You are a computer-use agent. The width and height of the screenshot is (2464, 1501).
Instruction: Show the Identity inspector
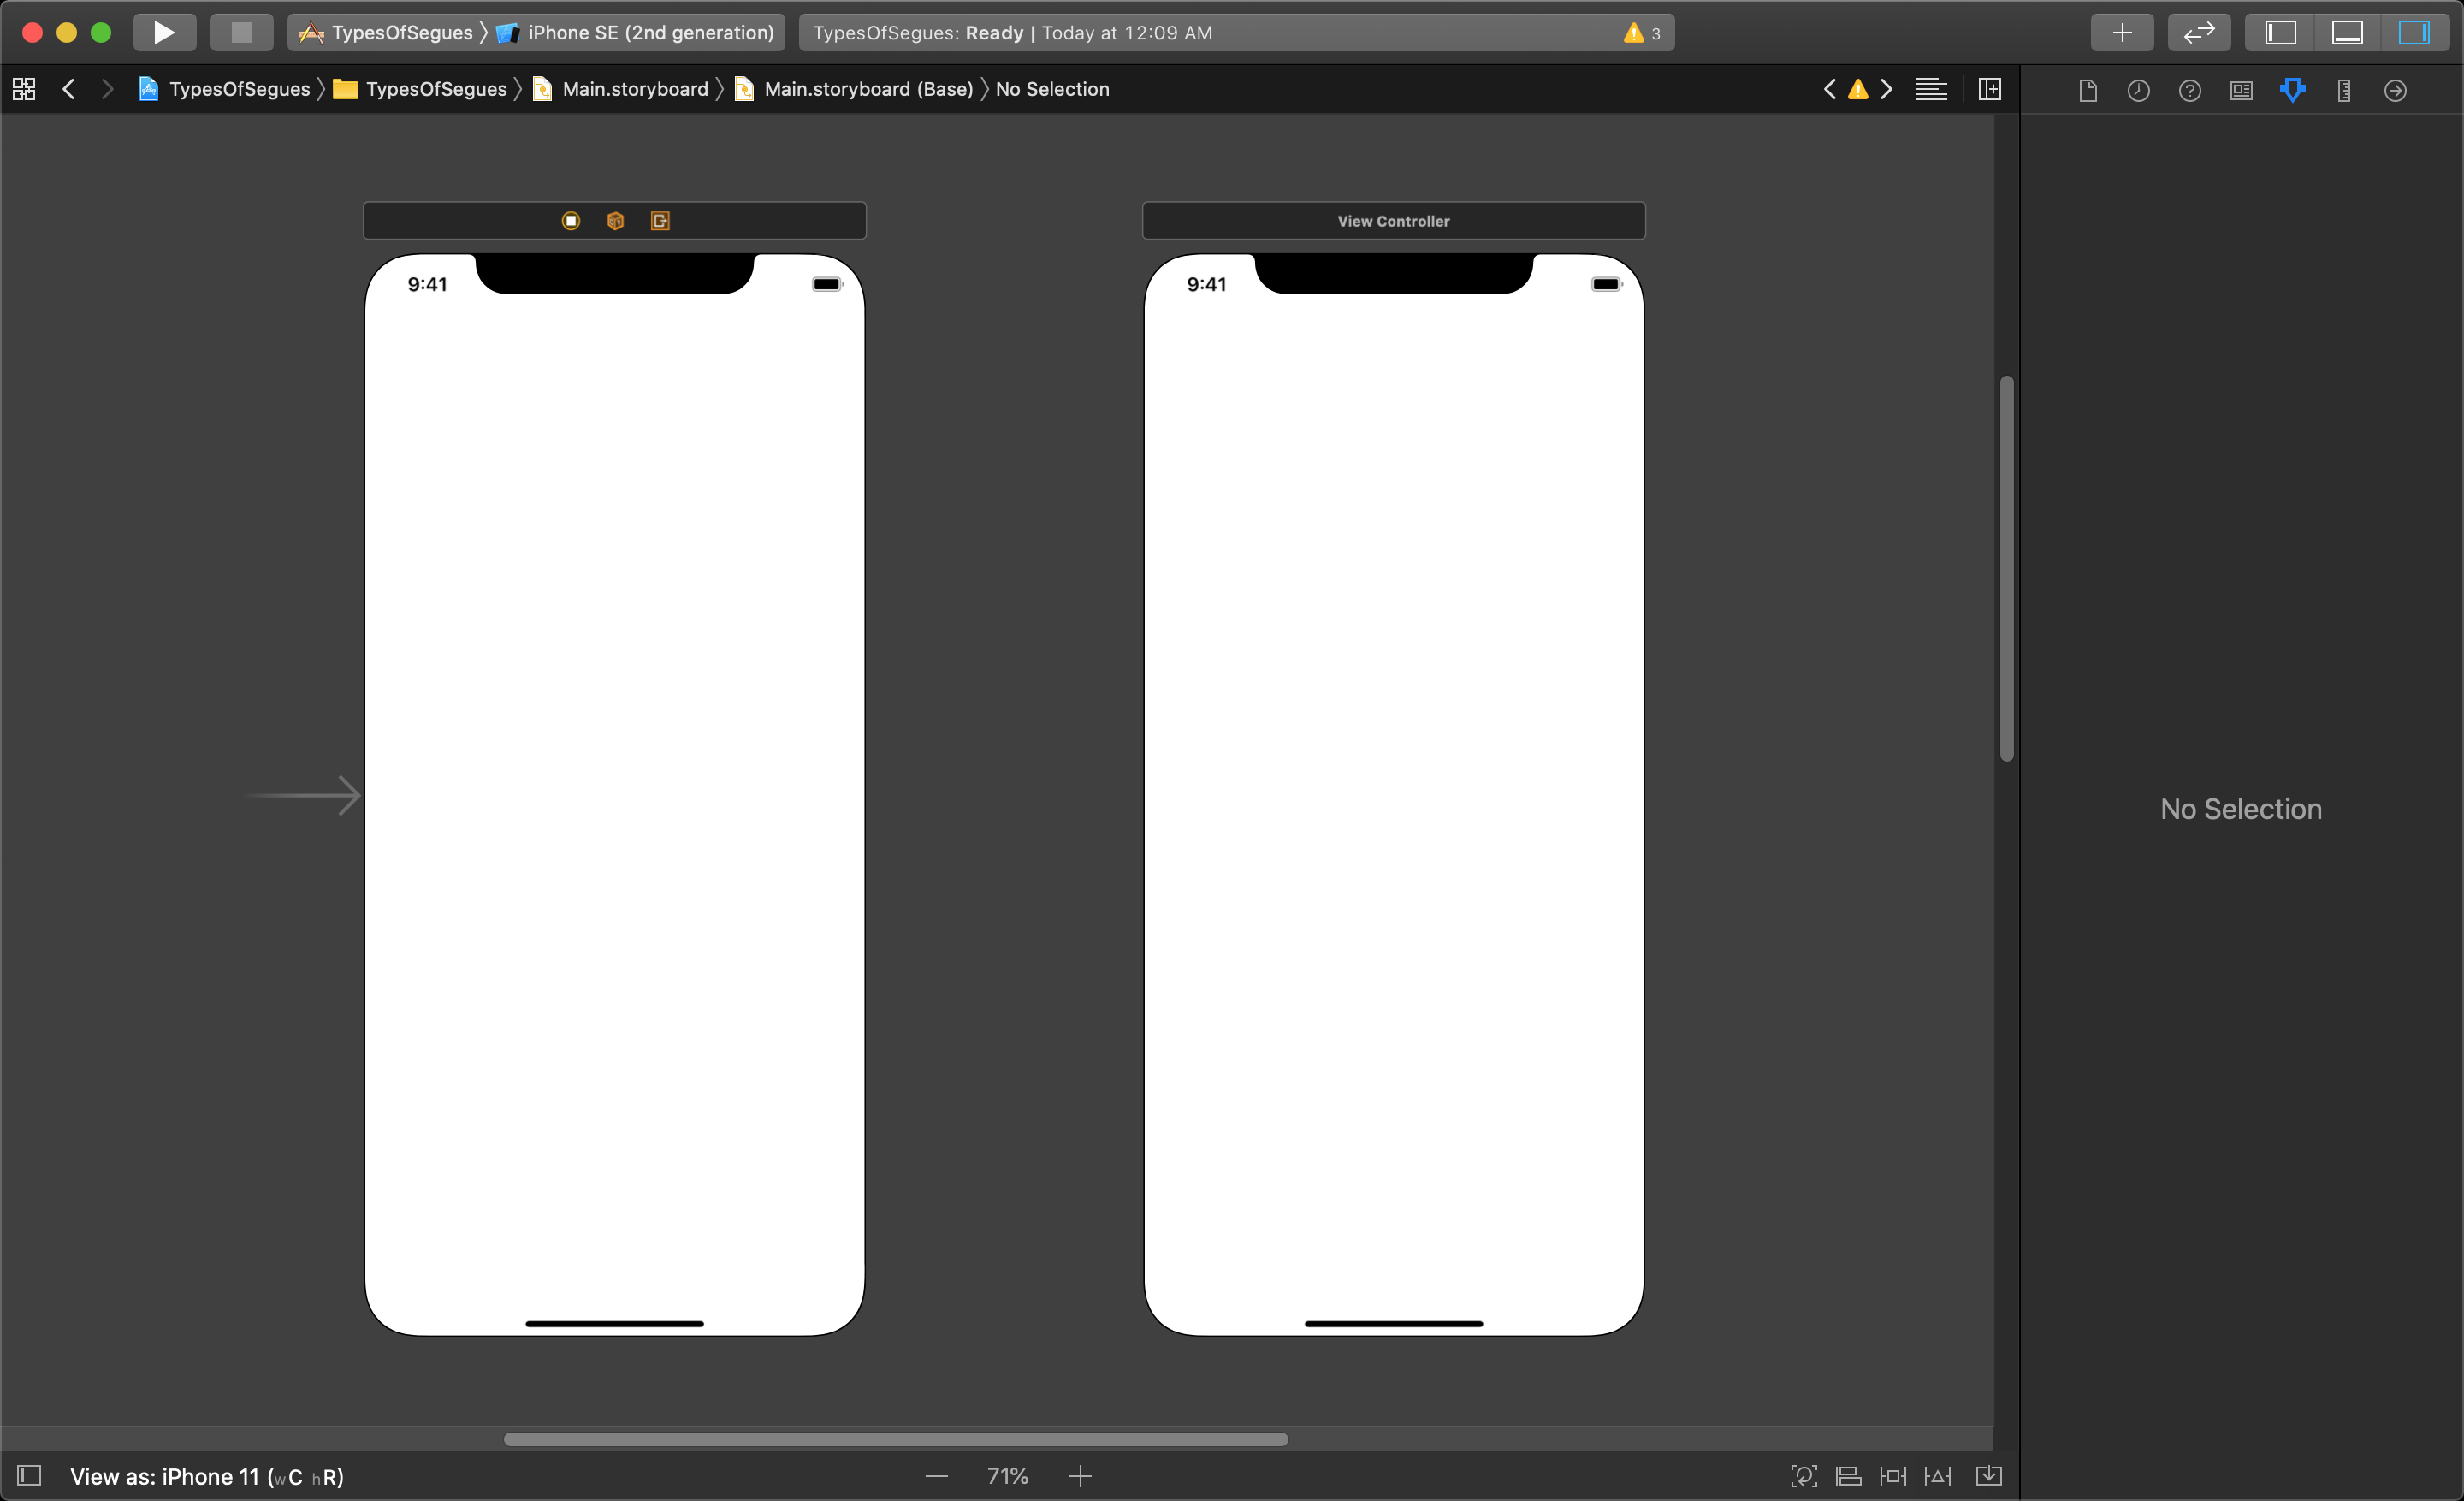point(2242,91)
